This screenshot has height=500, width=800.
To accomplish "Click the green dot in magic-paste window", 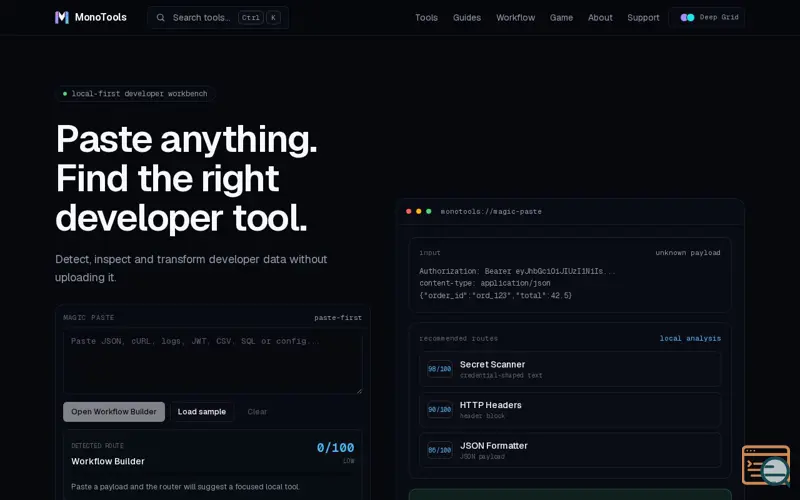I will pos(429,211).
